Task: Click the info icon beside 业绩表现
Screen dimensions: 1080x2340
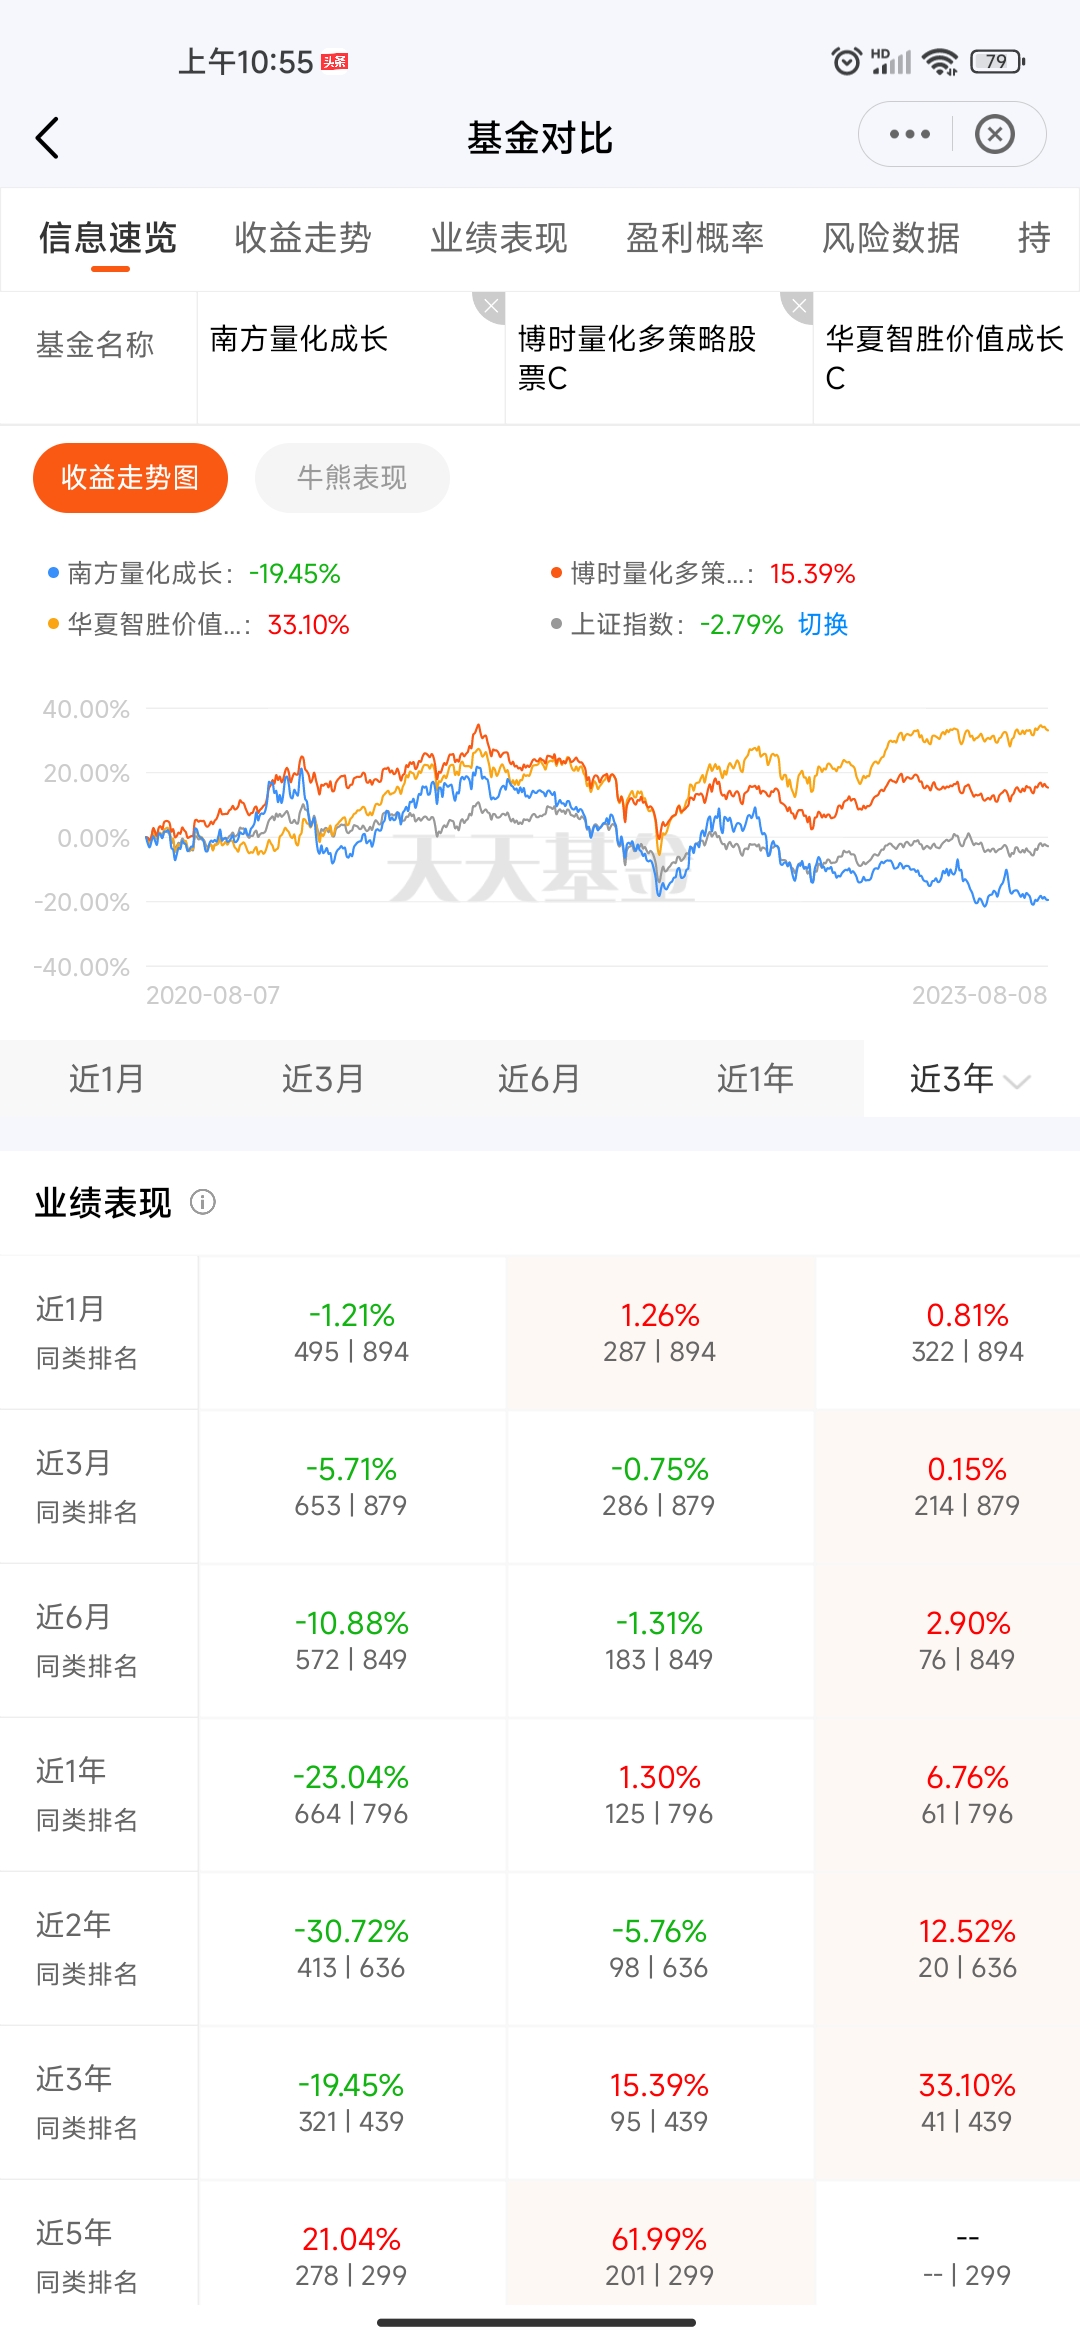Action: click(x=205, y=1202)
